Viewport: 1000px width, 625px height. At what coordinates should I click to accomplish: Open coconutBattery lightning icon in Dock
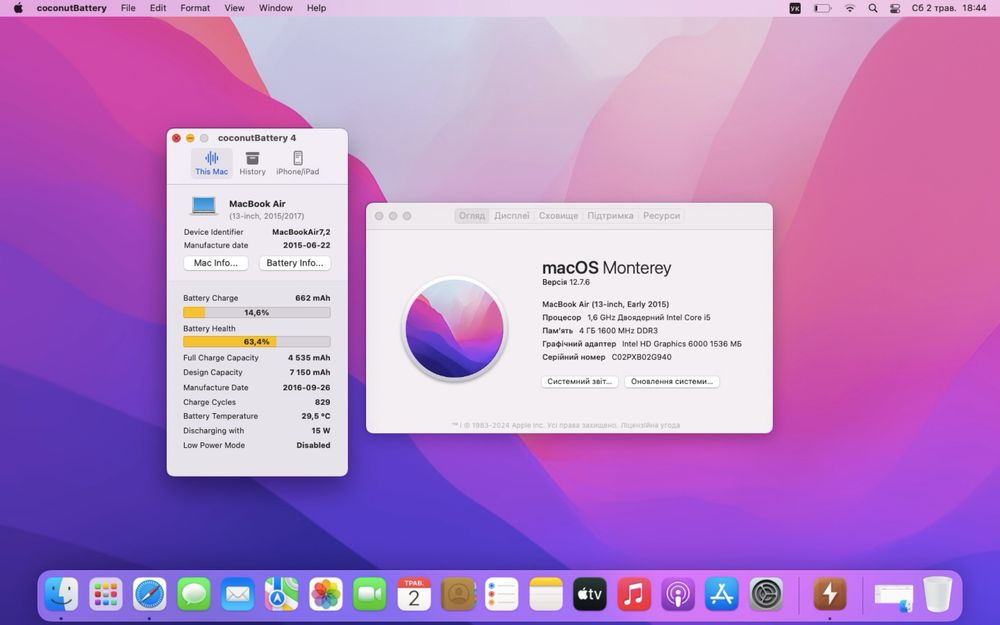pos(829,594)
